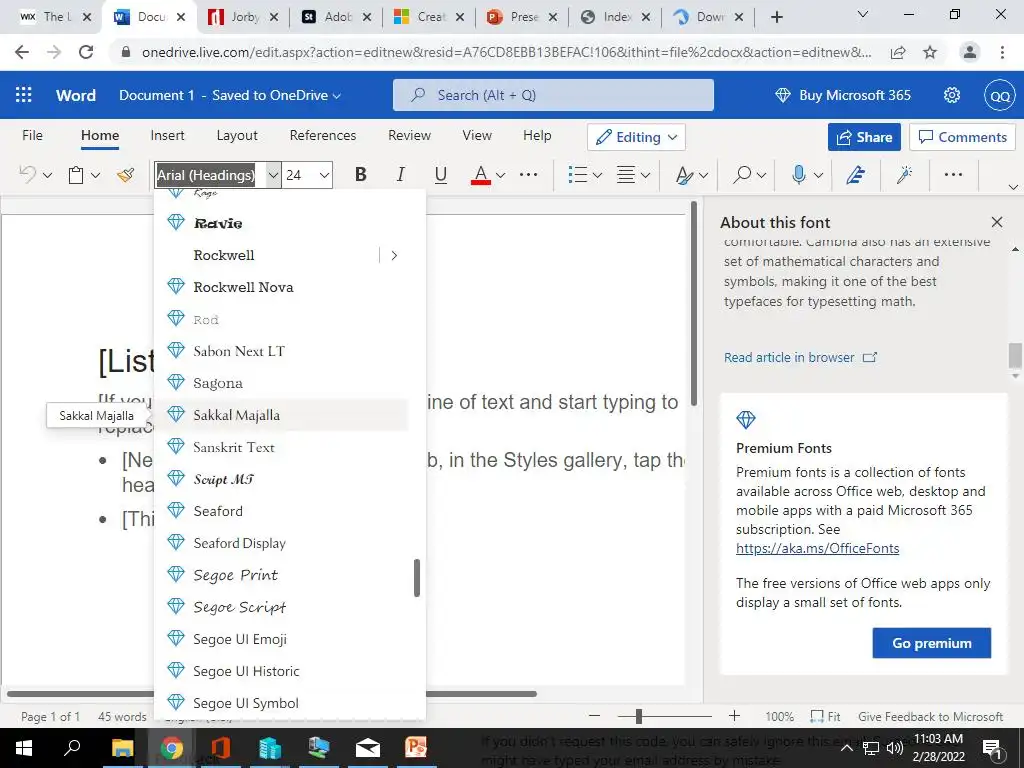Open the Word app launcher grid

(x=24, y=95)
